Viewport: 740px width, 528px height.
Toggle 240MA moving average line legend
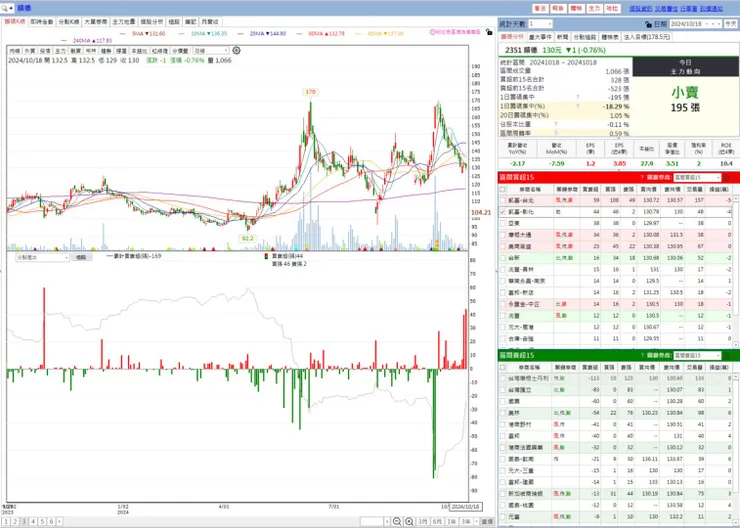[87, 41]
